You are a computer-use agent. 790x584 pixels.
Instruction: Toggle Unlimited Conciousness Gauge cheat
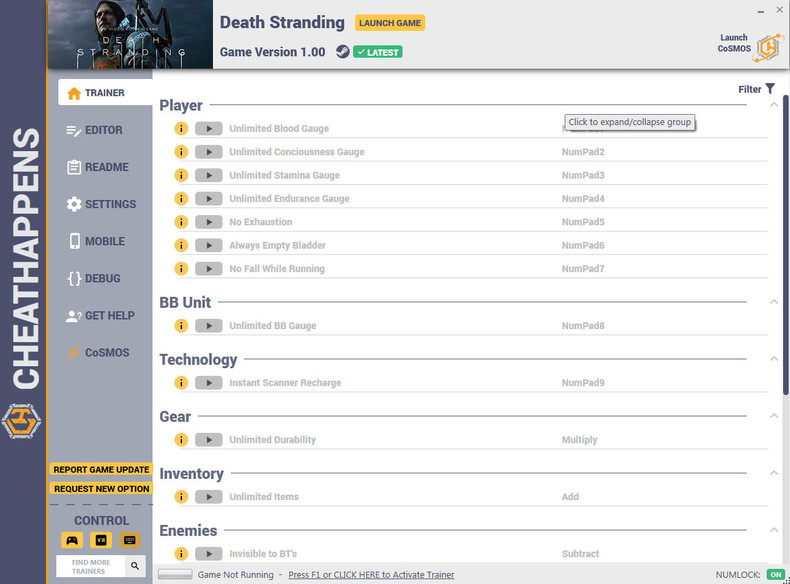(x=209, y=152)
